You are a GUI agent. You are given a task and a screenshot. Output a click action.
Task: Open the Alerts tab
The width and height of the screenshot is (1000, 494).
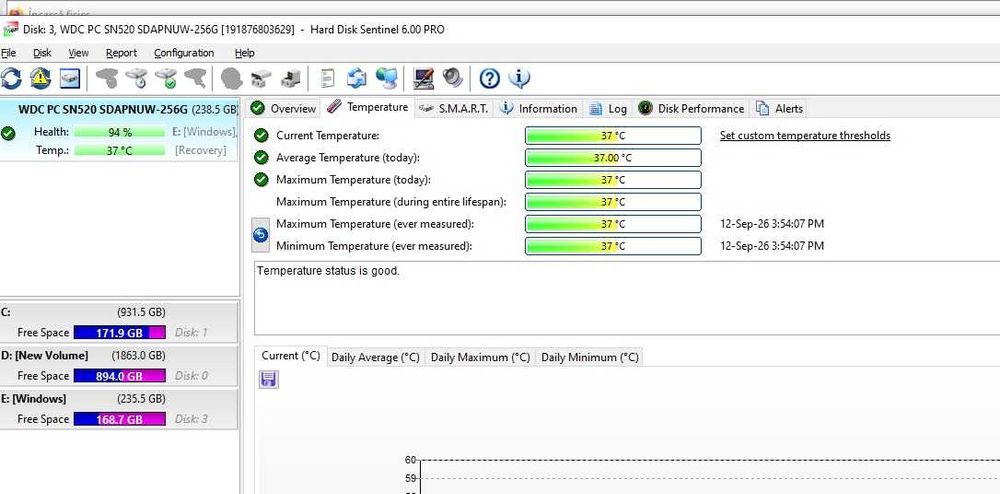click(x=779, y=108)
